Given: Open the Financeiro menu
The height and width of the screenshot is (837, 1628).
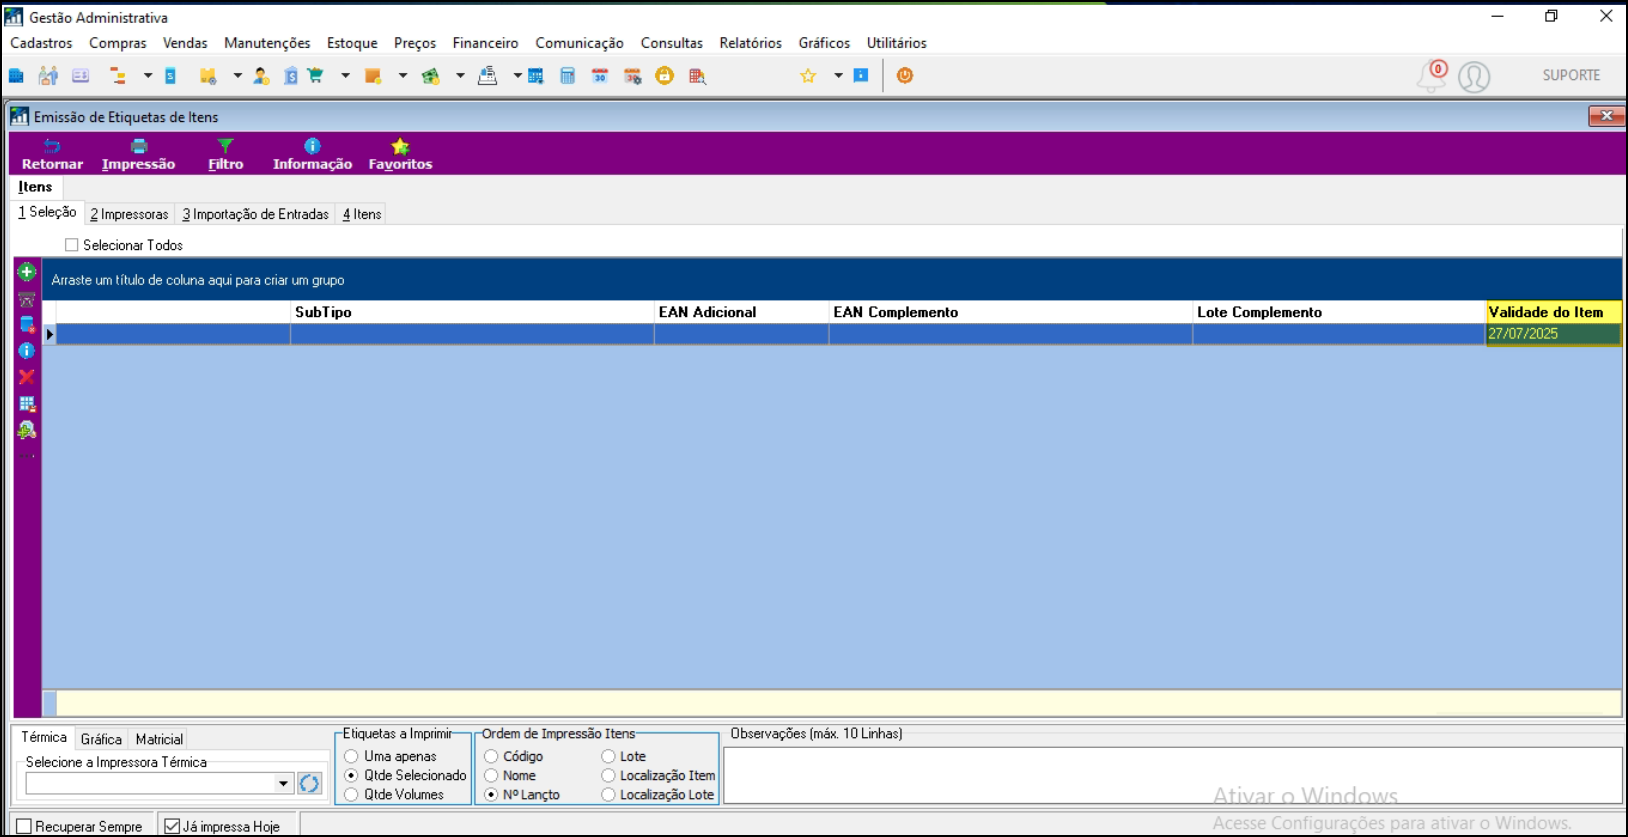Looking at the screenshot, I should pos(485,43).
